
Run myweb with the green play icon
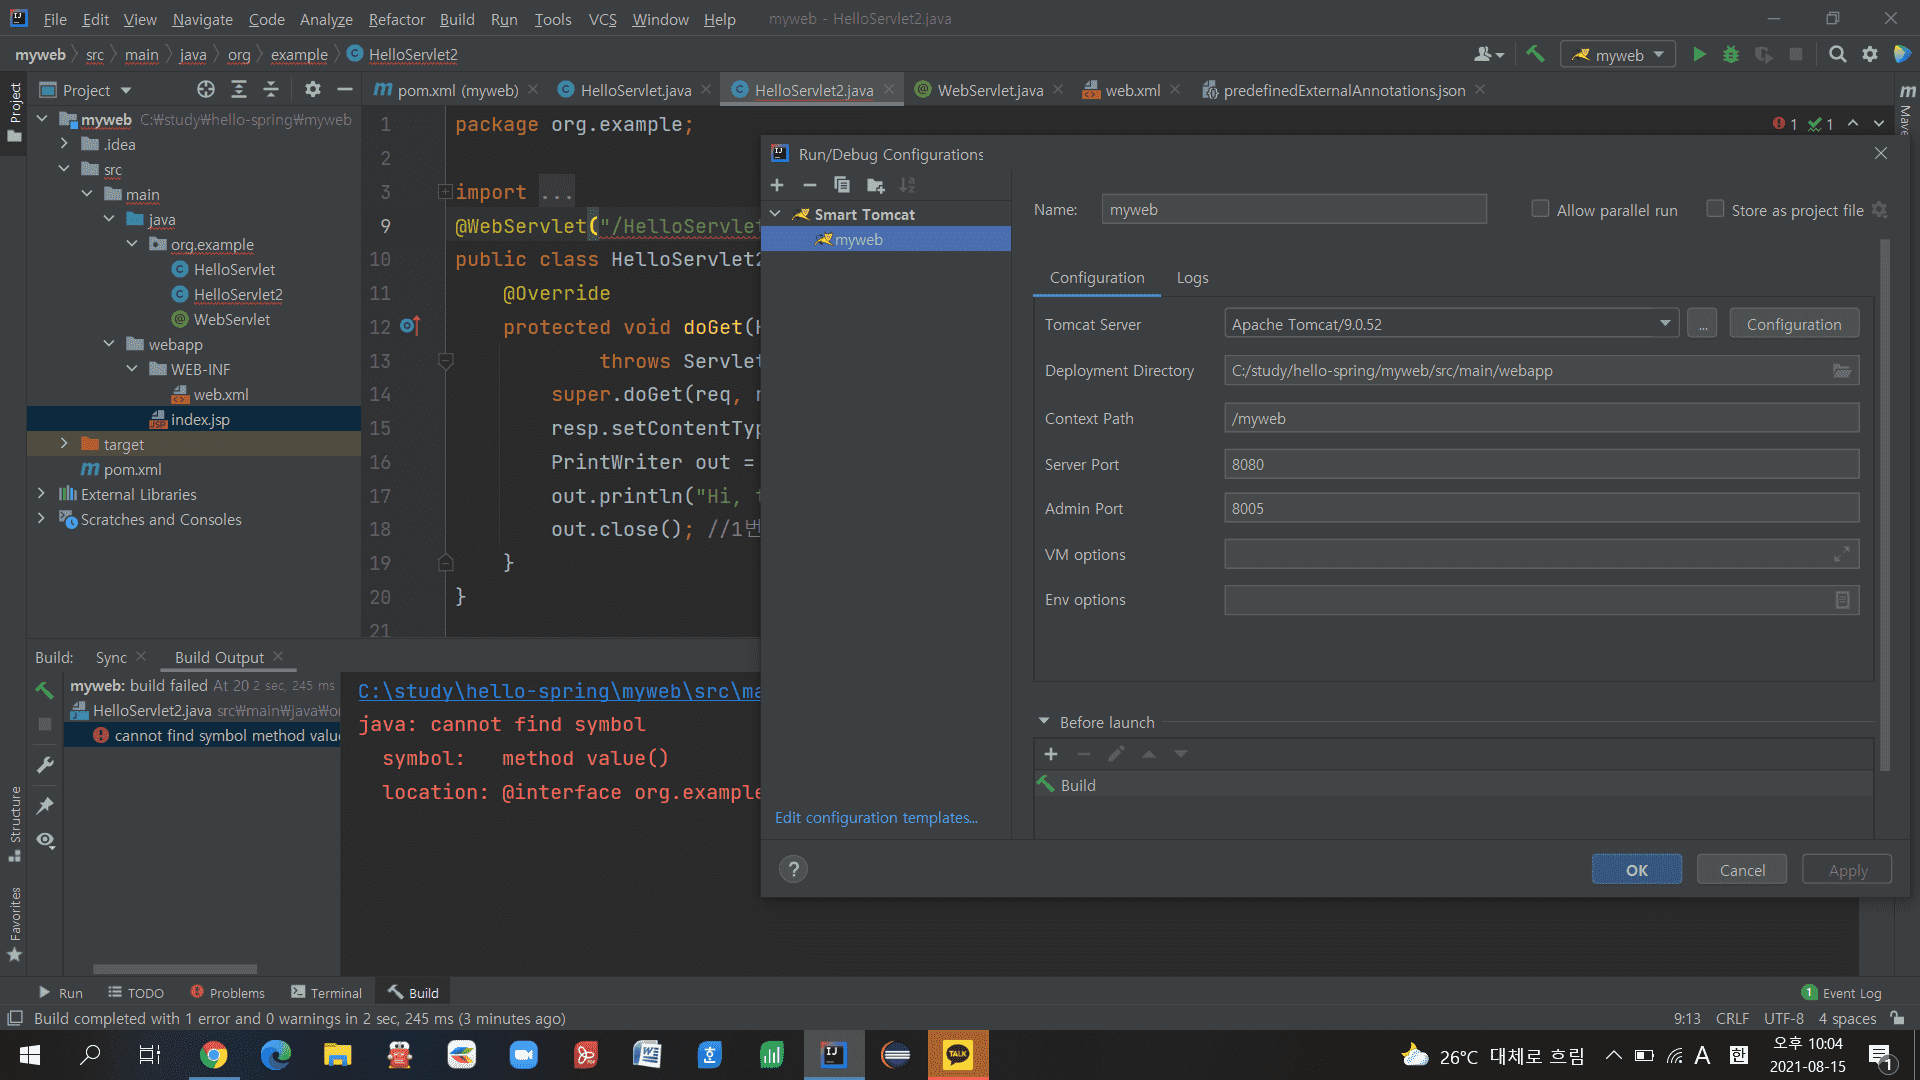click(1699, 55)
